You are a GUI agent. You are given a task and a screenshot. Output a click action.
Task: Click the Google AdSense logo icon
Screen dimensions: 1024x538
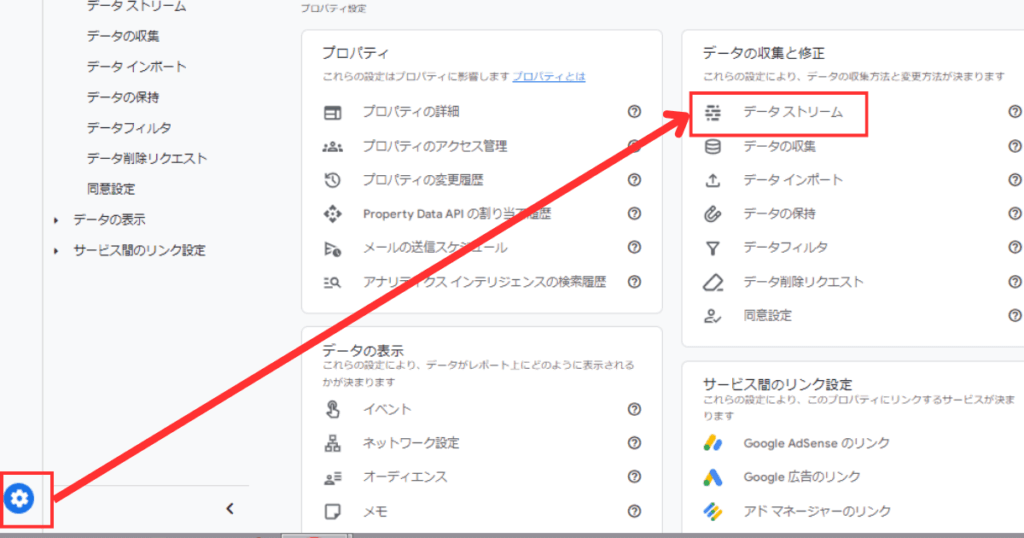[713, 443]
